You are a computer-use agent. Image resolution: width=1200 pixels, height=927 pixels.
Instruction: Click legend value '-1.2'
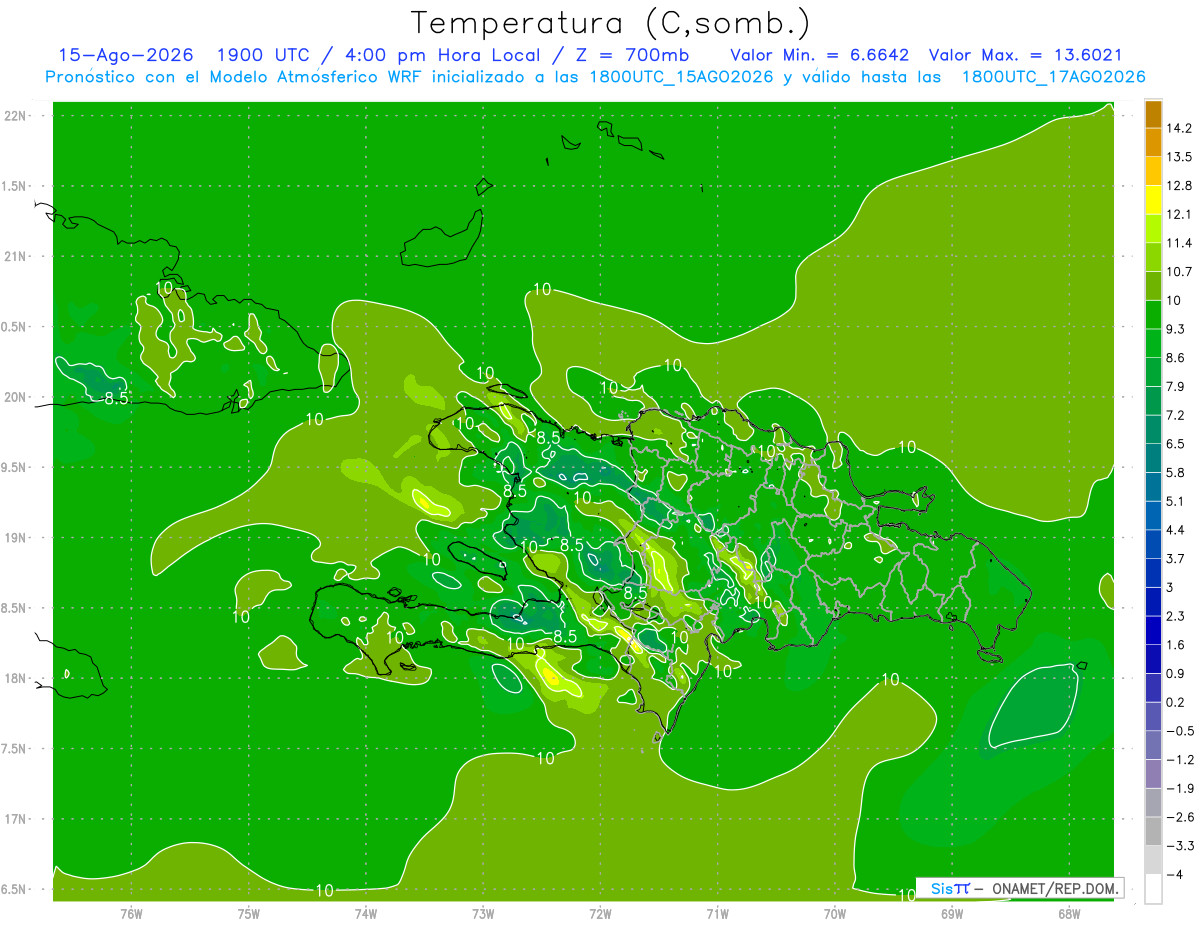click(x=1179, y=759)
